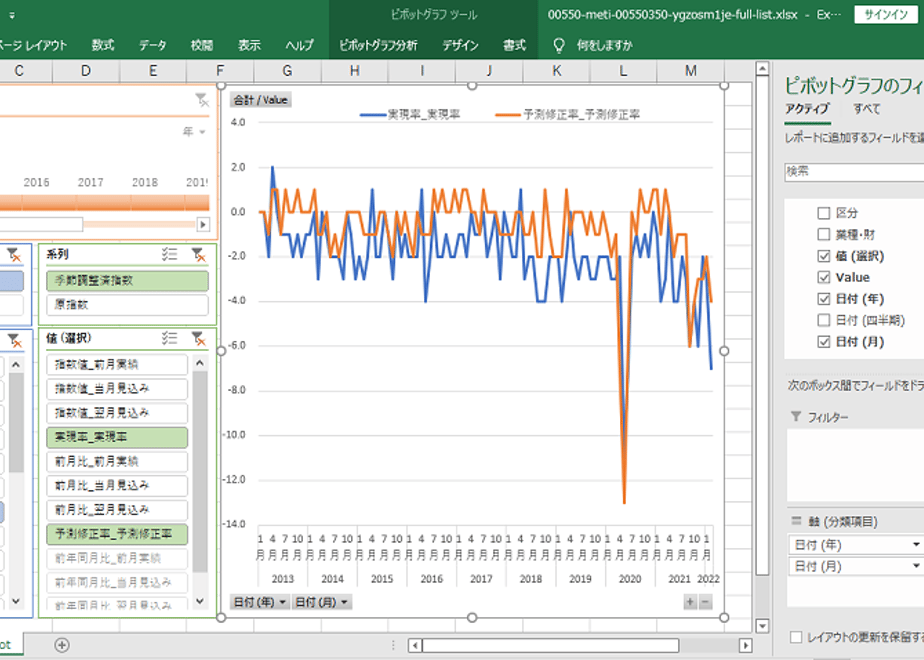The width and height of the screenshot is (924, 660).
Task: Select 前月比_翌月見込み slicer item
Action: click(117, 510)
